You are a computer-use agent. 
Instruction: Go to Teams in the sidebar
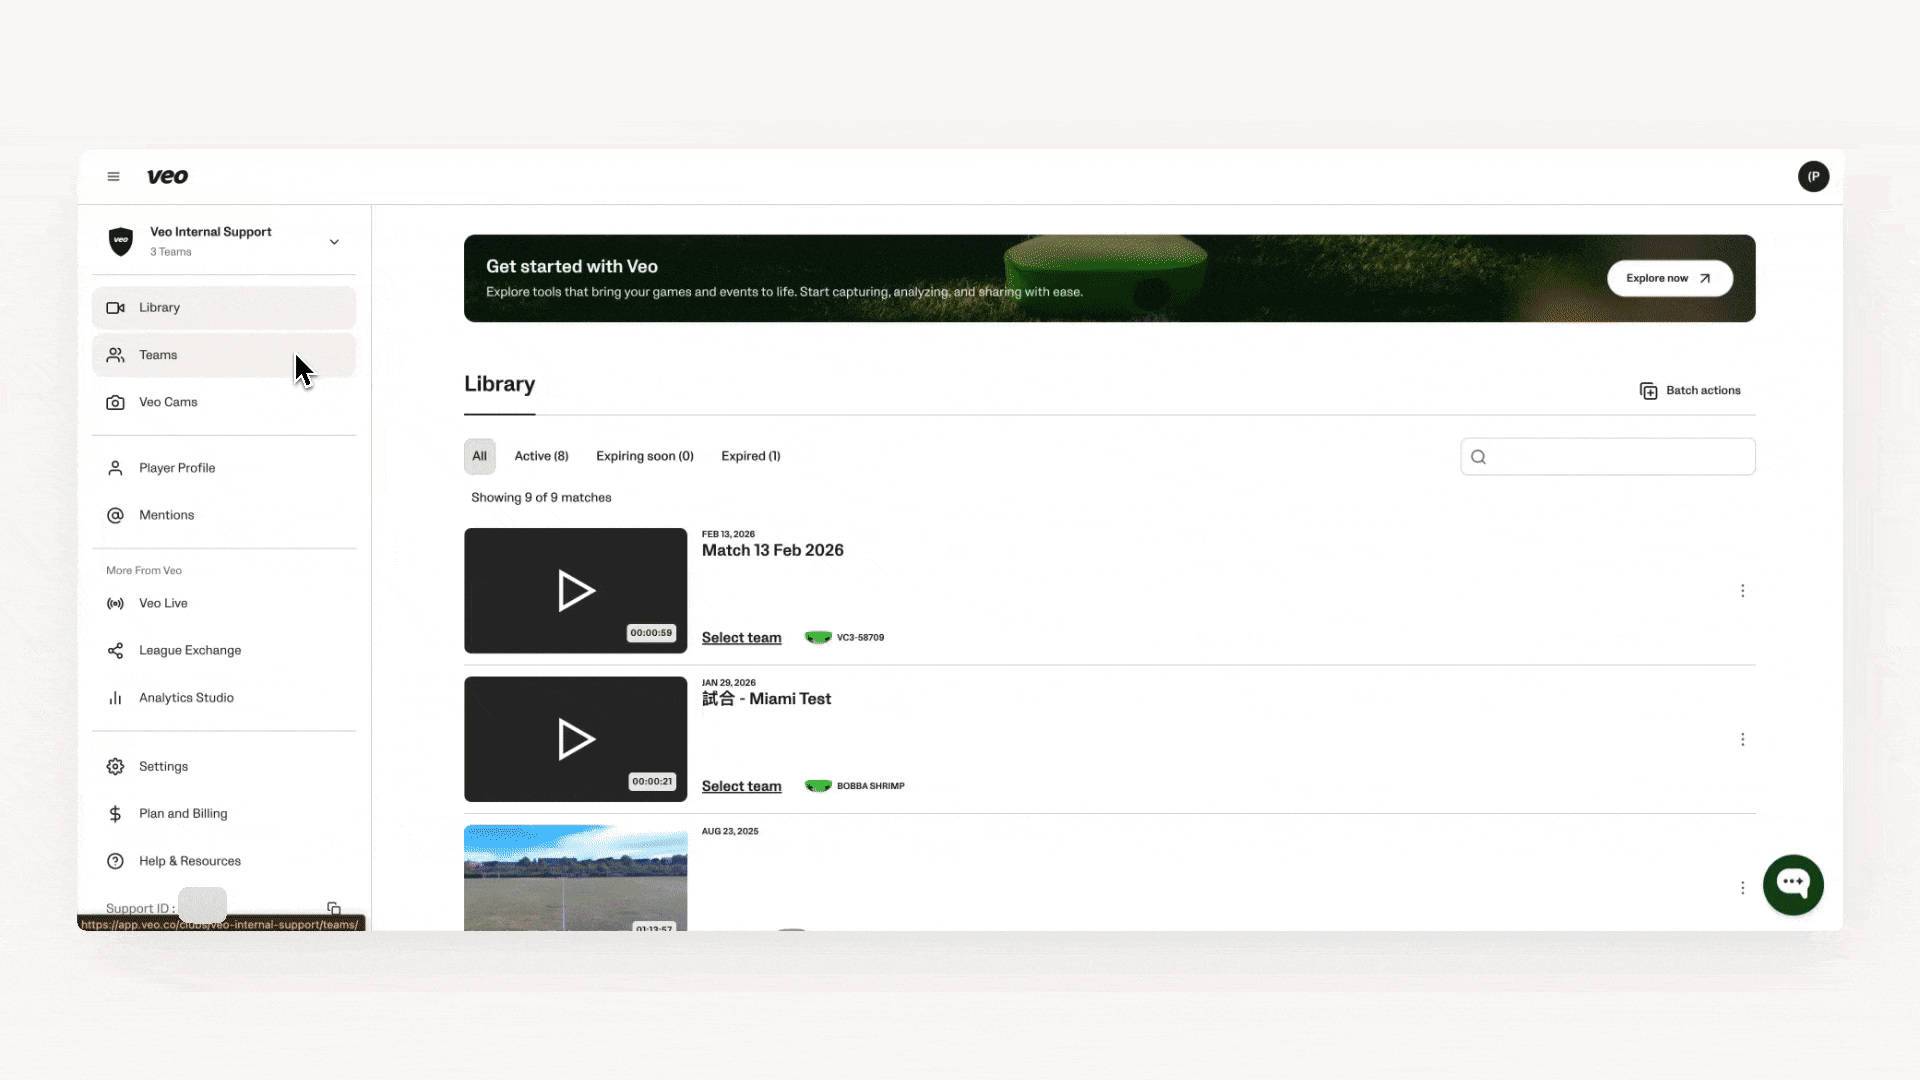coord(224,355)
